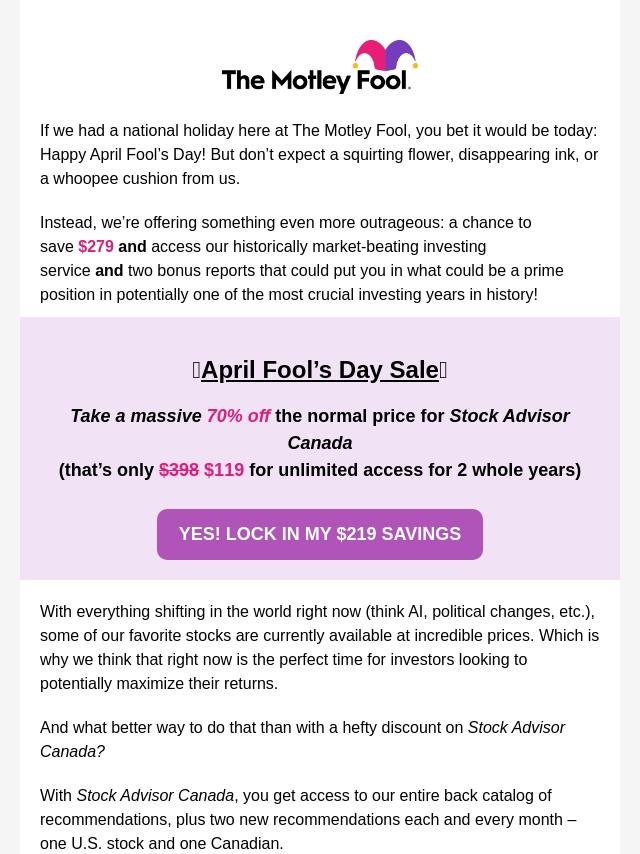Click the emoji glyph after April Fool's heading
This screenshot has width=640, height=854.
[443, 370]
